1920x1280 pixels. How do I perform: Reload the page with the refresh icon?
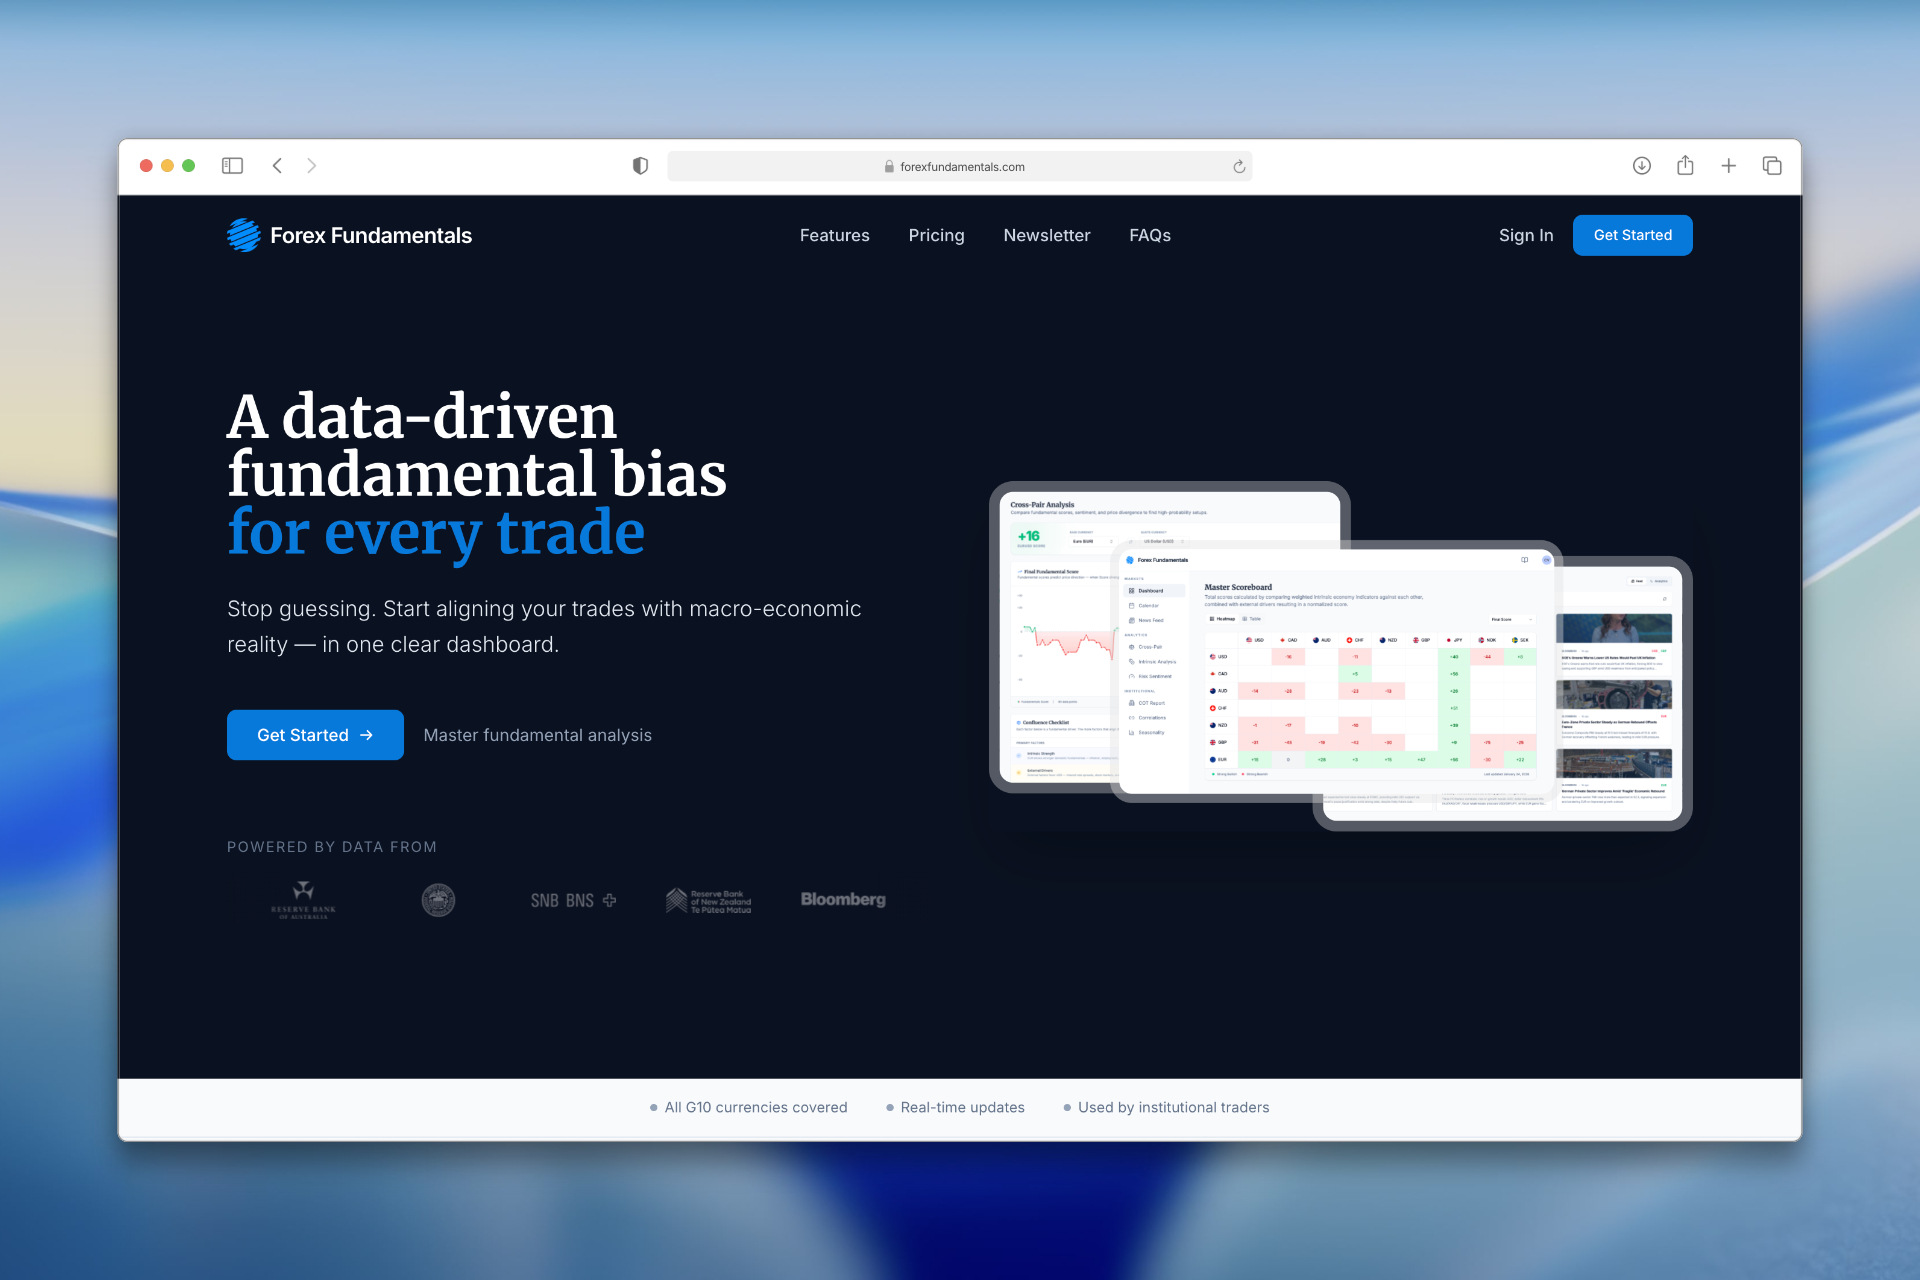tap(1239, 167)
